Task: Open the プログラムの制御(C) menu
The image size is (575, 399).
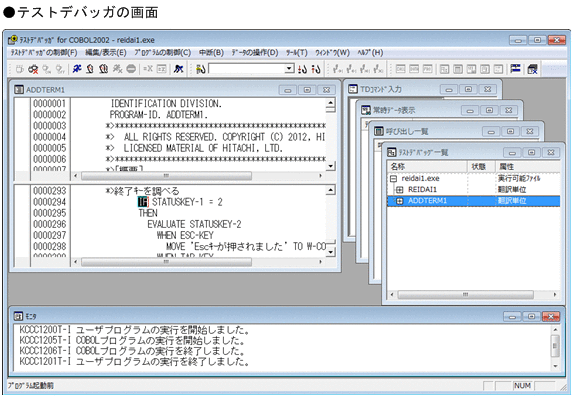Action: coord(162,52)
